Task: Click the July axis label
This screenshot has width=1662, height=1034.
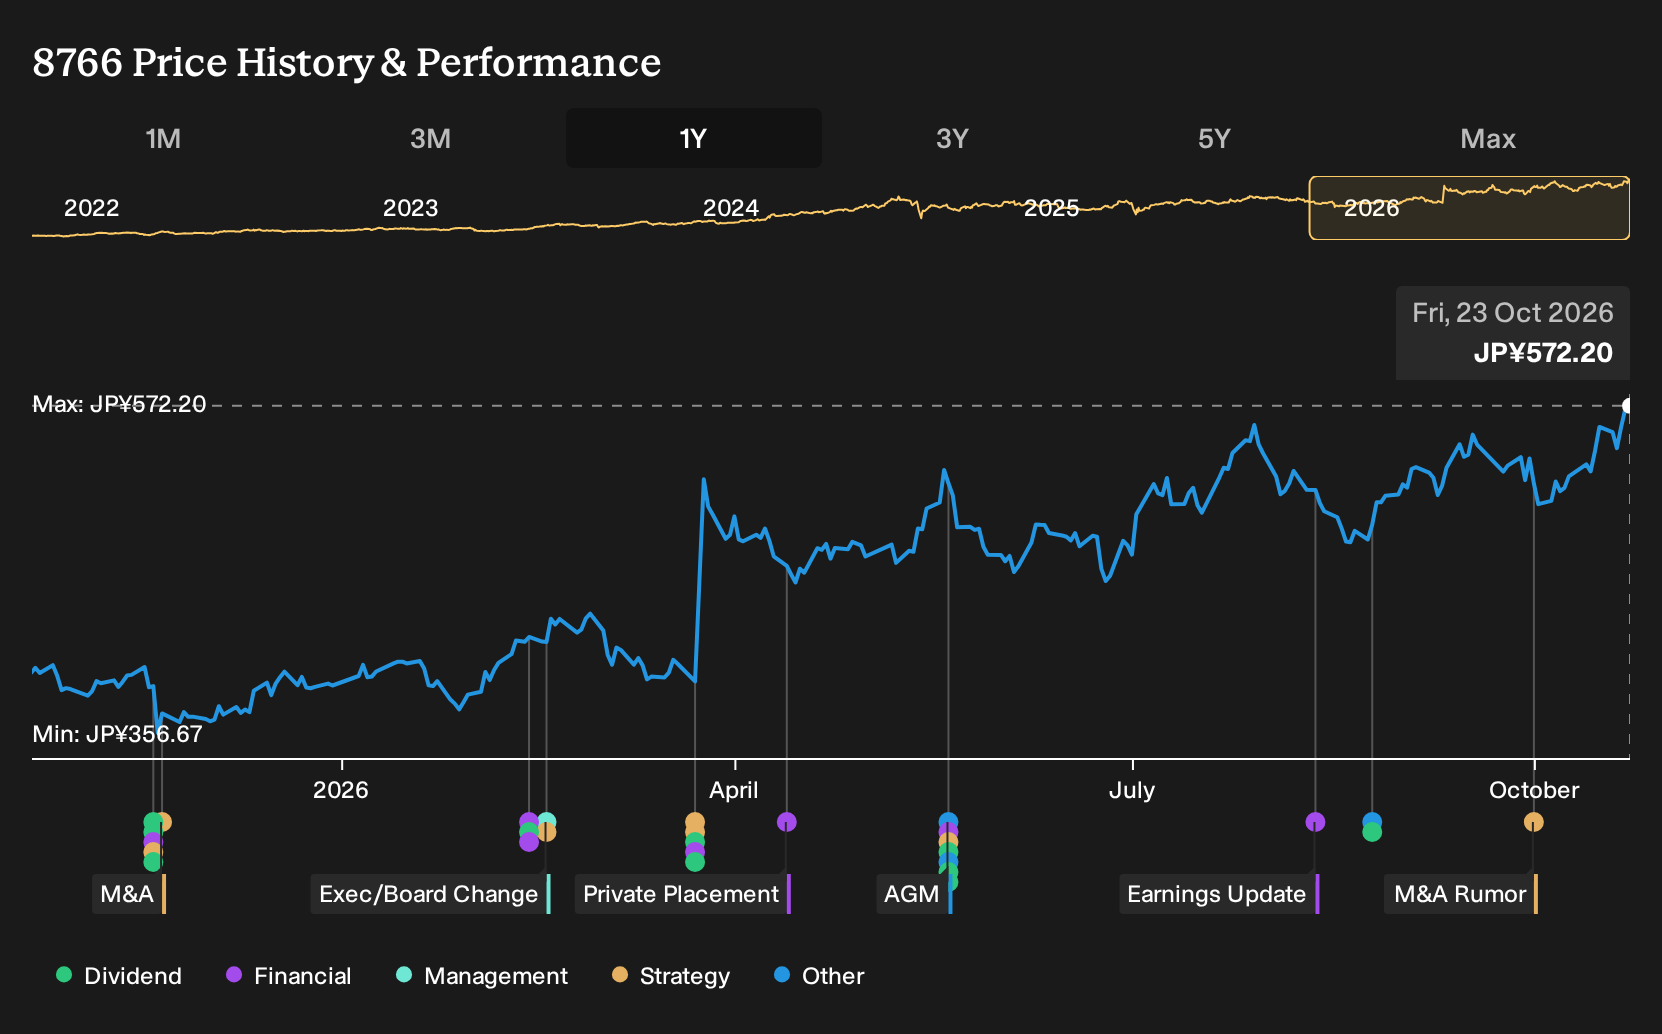Action: [x=1132, y=790]
